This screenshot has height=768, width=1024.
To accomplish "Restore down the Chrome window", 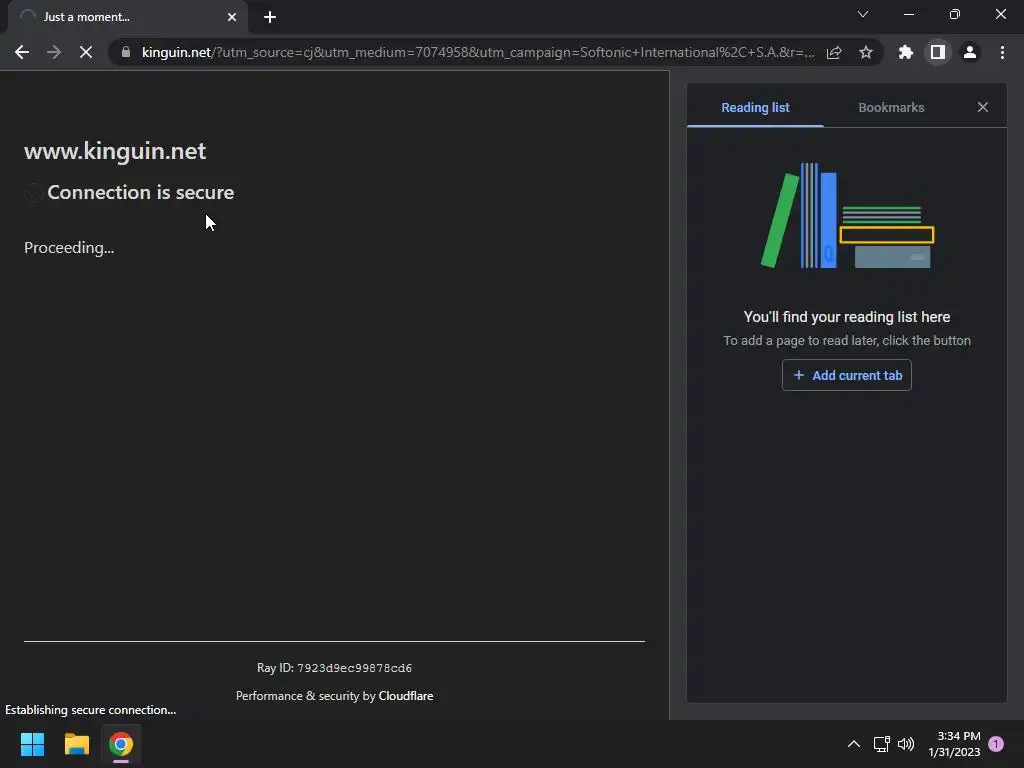I will 955,14.
